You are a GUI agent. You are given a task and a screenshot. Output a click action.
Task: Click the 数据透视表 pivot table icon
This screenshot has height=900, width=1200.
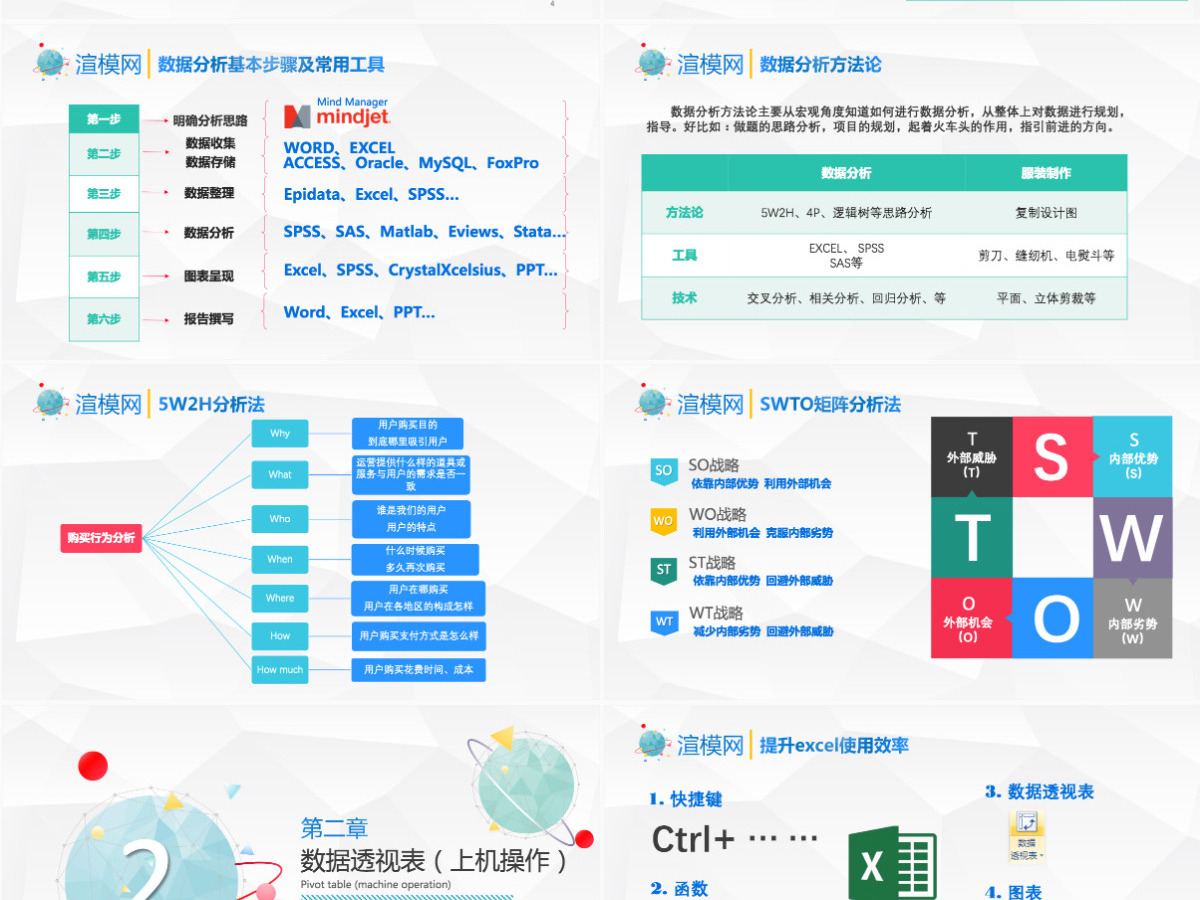1026,838
